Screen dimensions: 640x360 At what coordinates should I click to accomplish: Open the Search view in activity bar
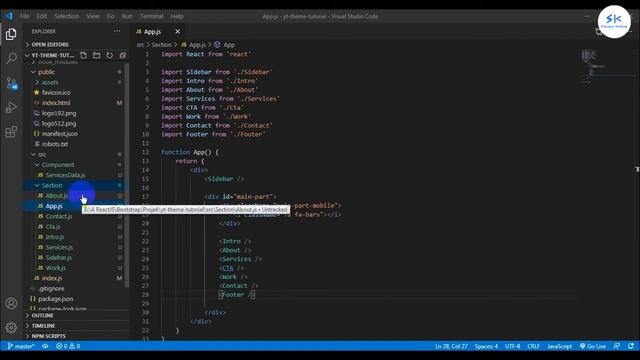click(x=11, y=58)
